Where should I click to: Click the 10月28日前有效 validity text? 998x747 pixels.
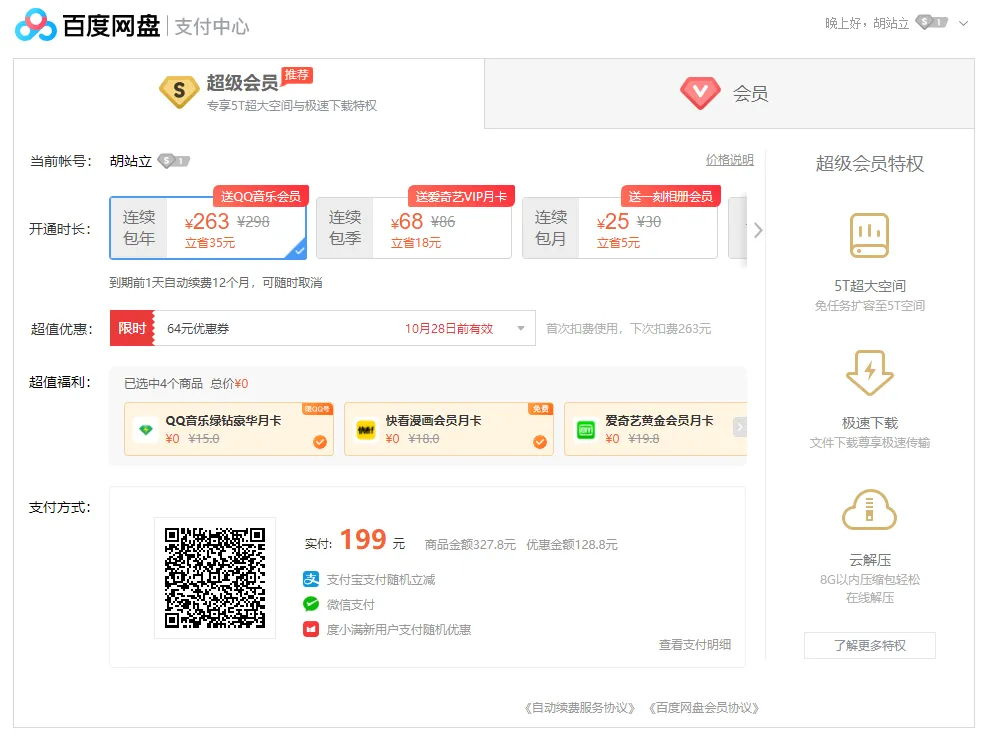[x=449, y=328]
